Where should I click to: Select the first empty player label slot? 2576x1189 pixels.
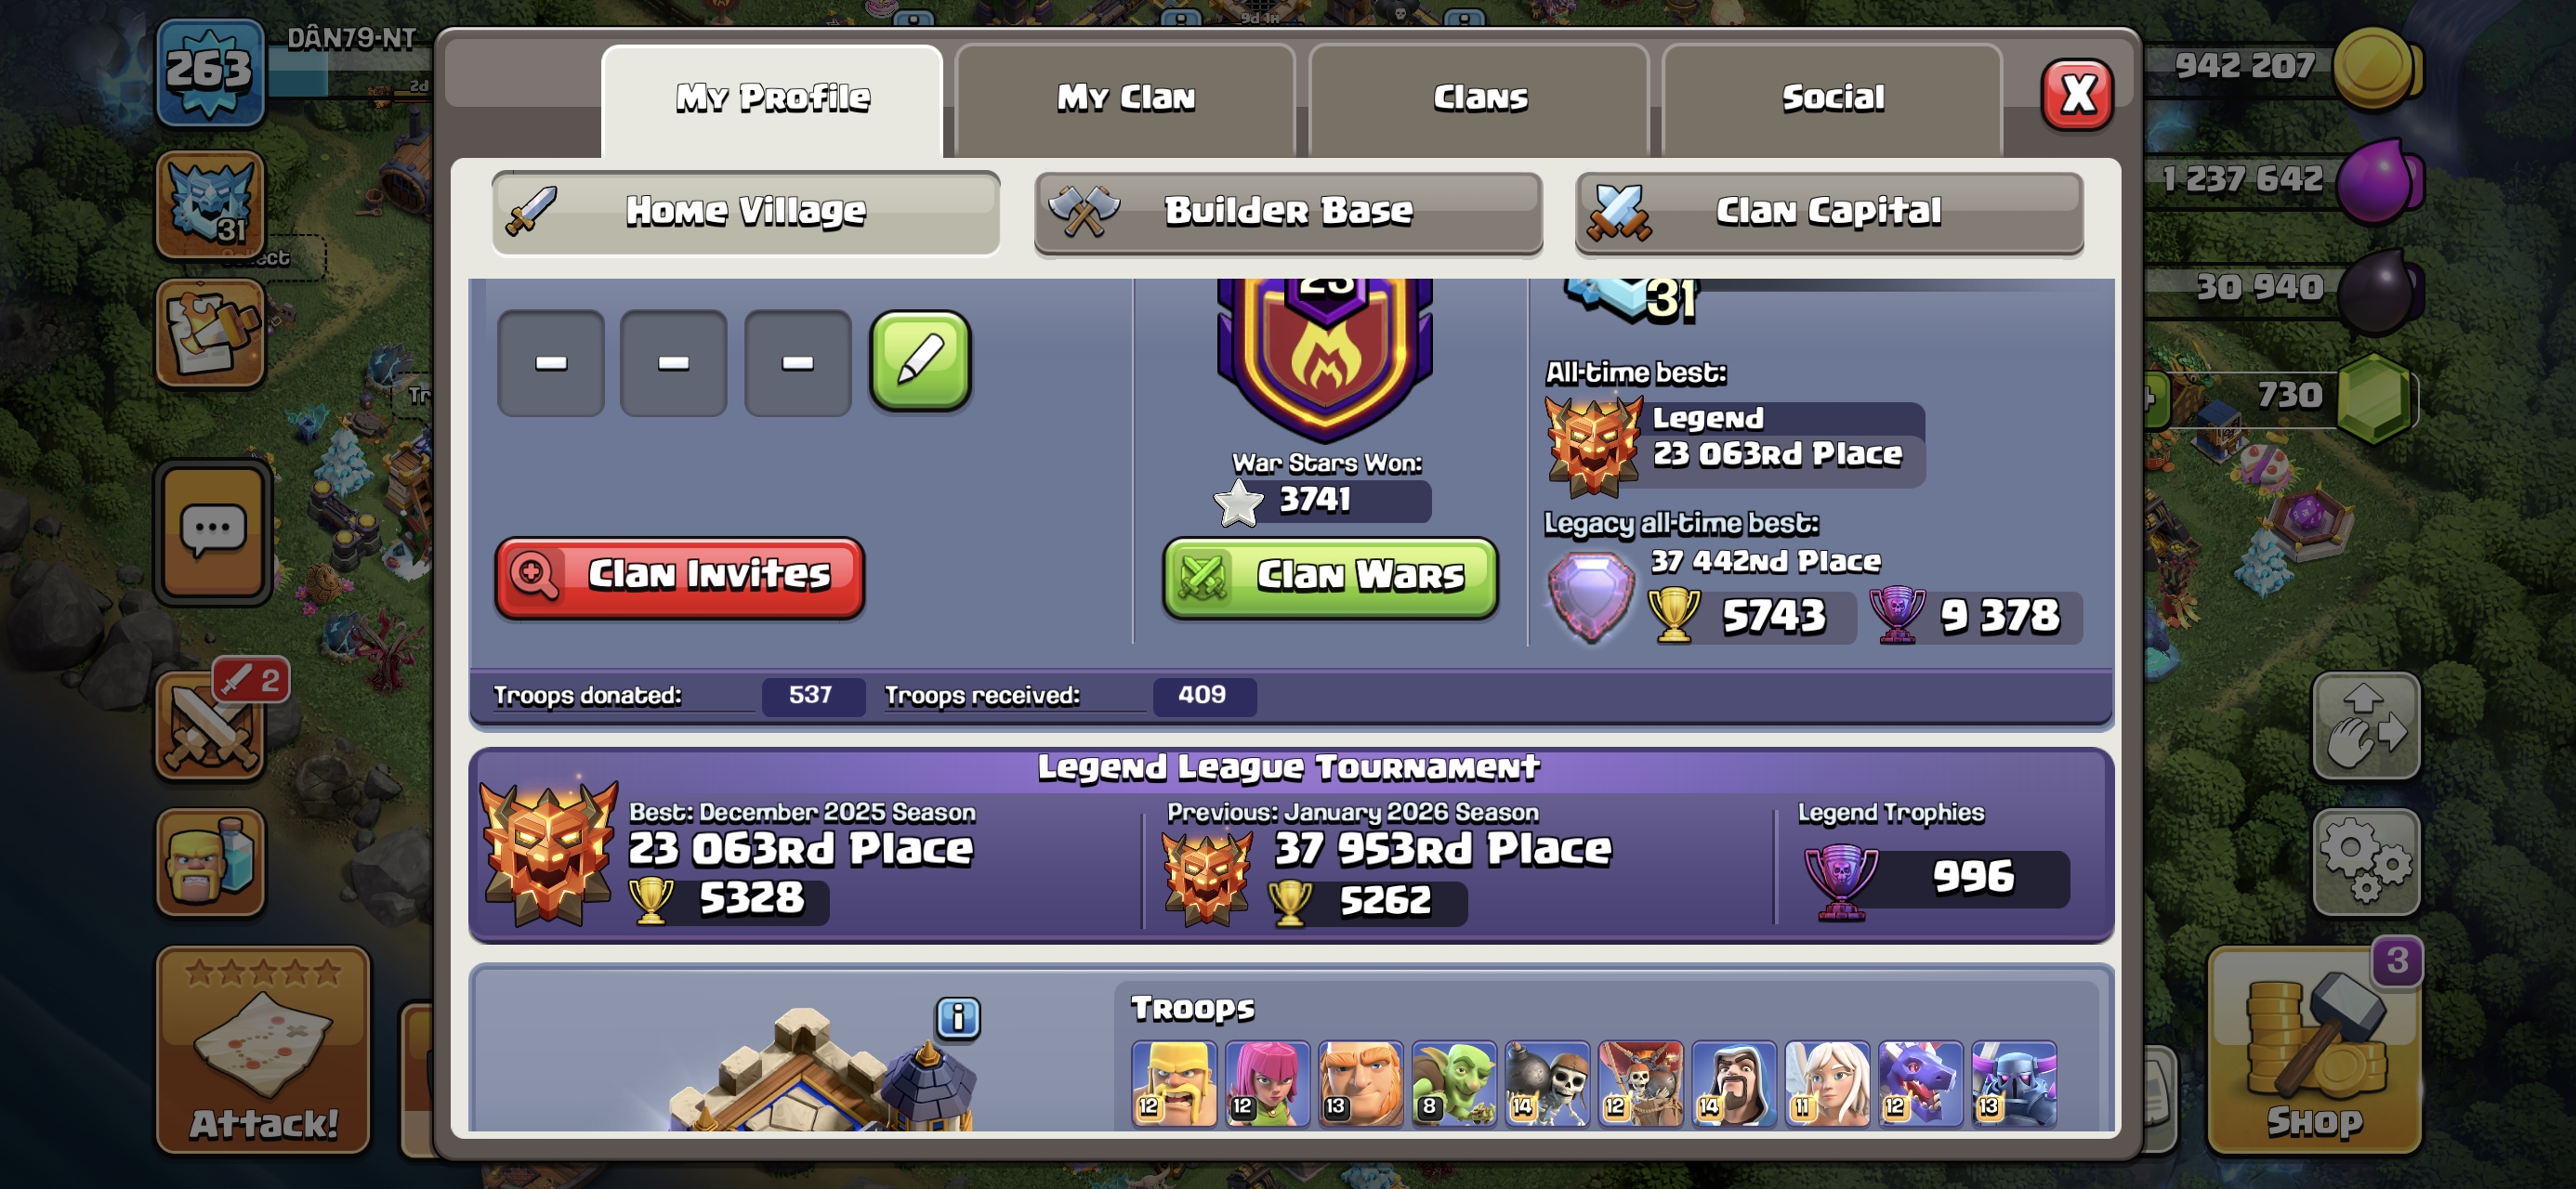pyautogui.click(x=550, y=362)
